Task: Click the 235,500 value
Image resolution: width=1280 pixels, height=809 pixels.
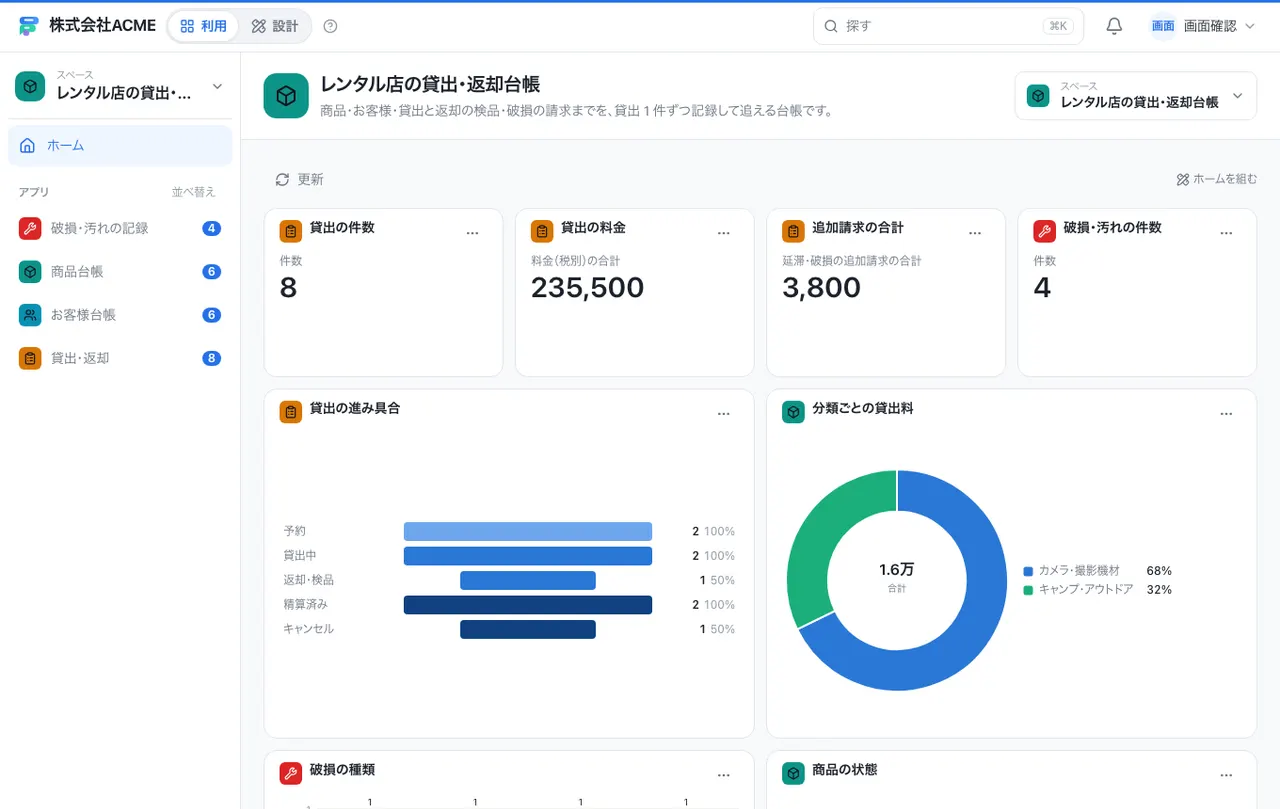Action: tap(587, 288)
